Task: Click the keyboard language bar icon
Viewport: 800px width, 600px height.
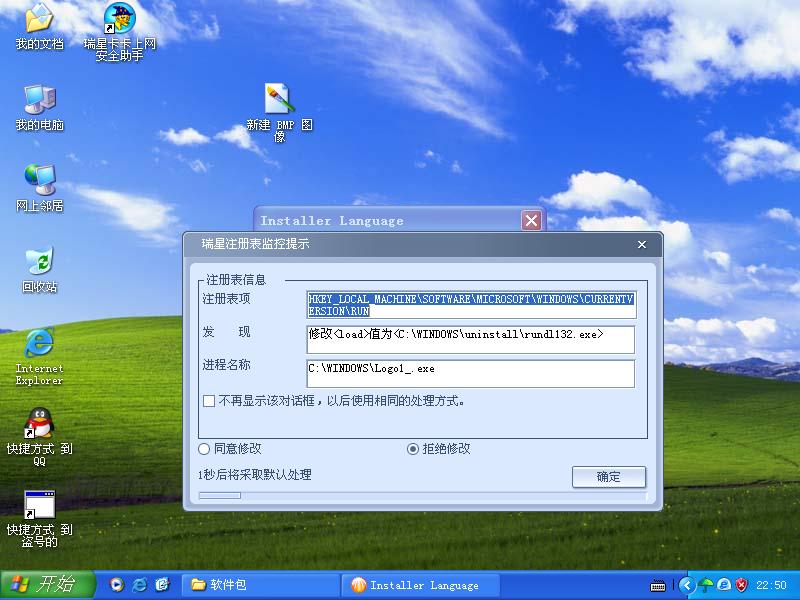Action: pos(658,585)
